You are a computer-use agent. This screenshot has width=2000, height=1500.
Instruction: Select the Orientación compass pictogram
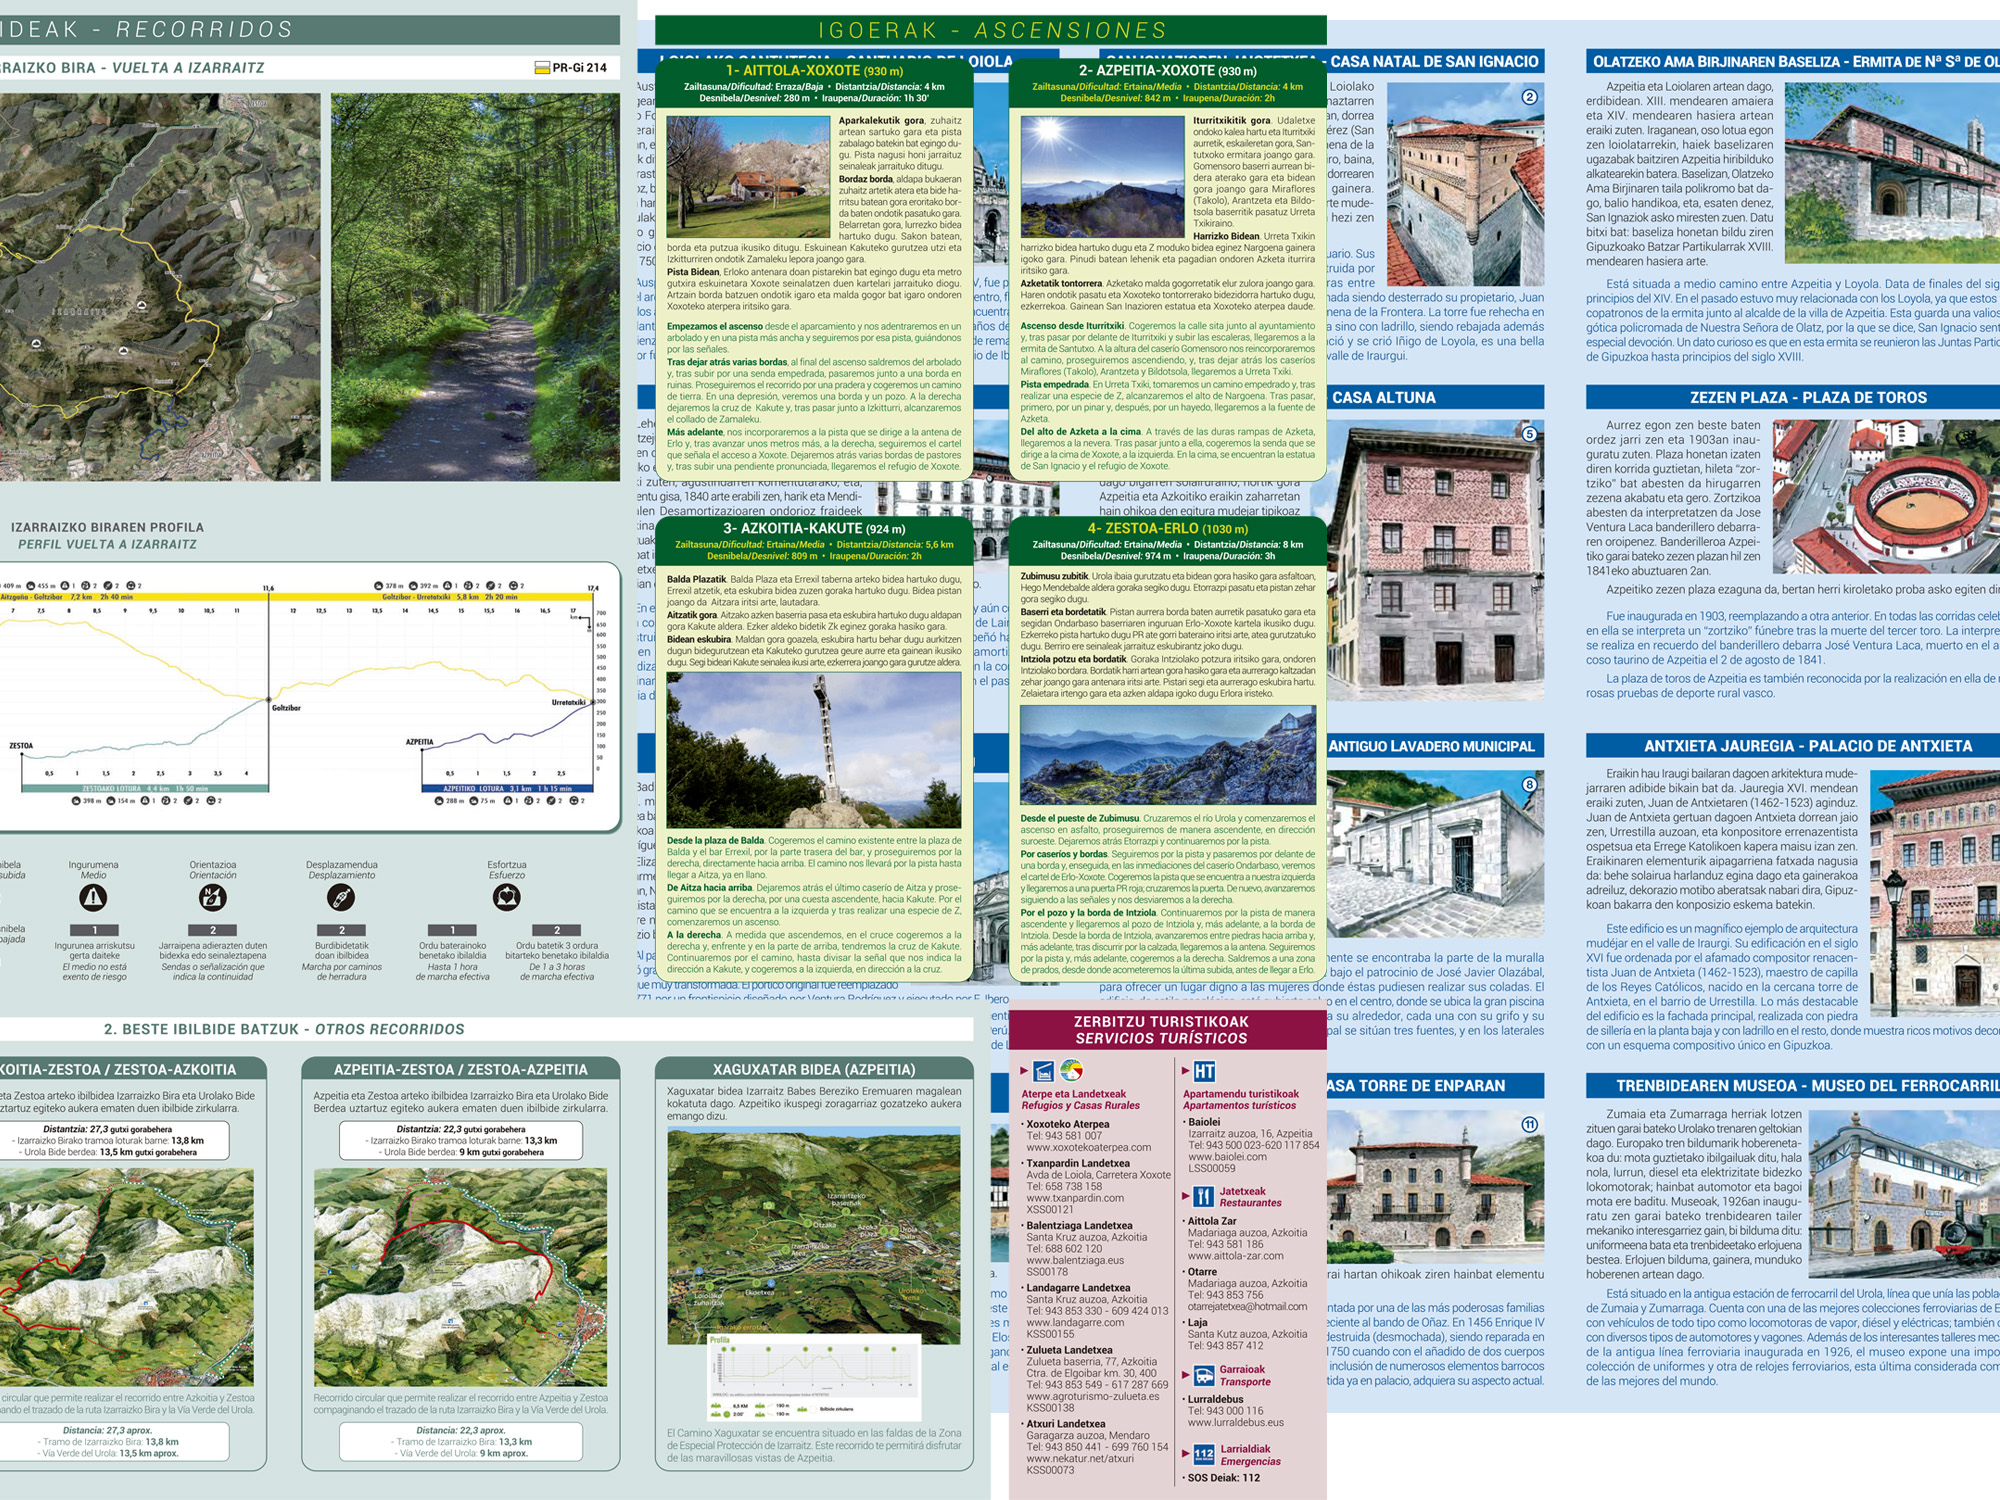[213, 898]
